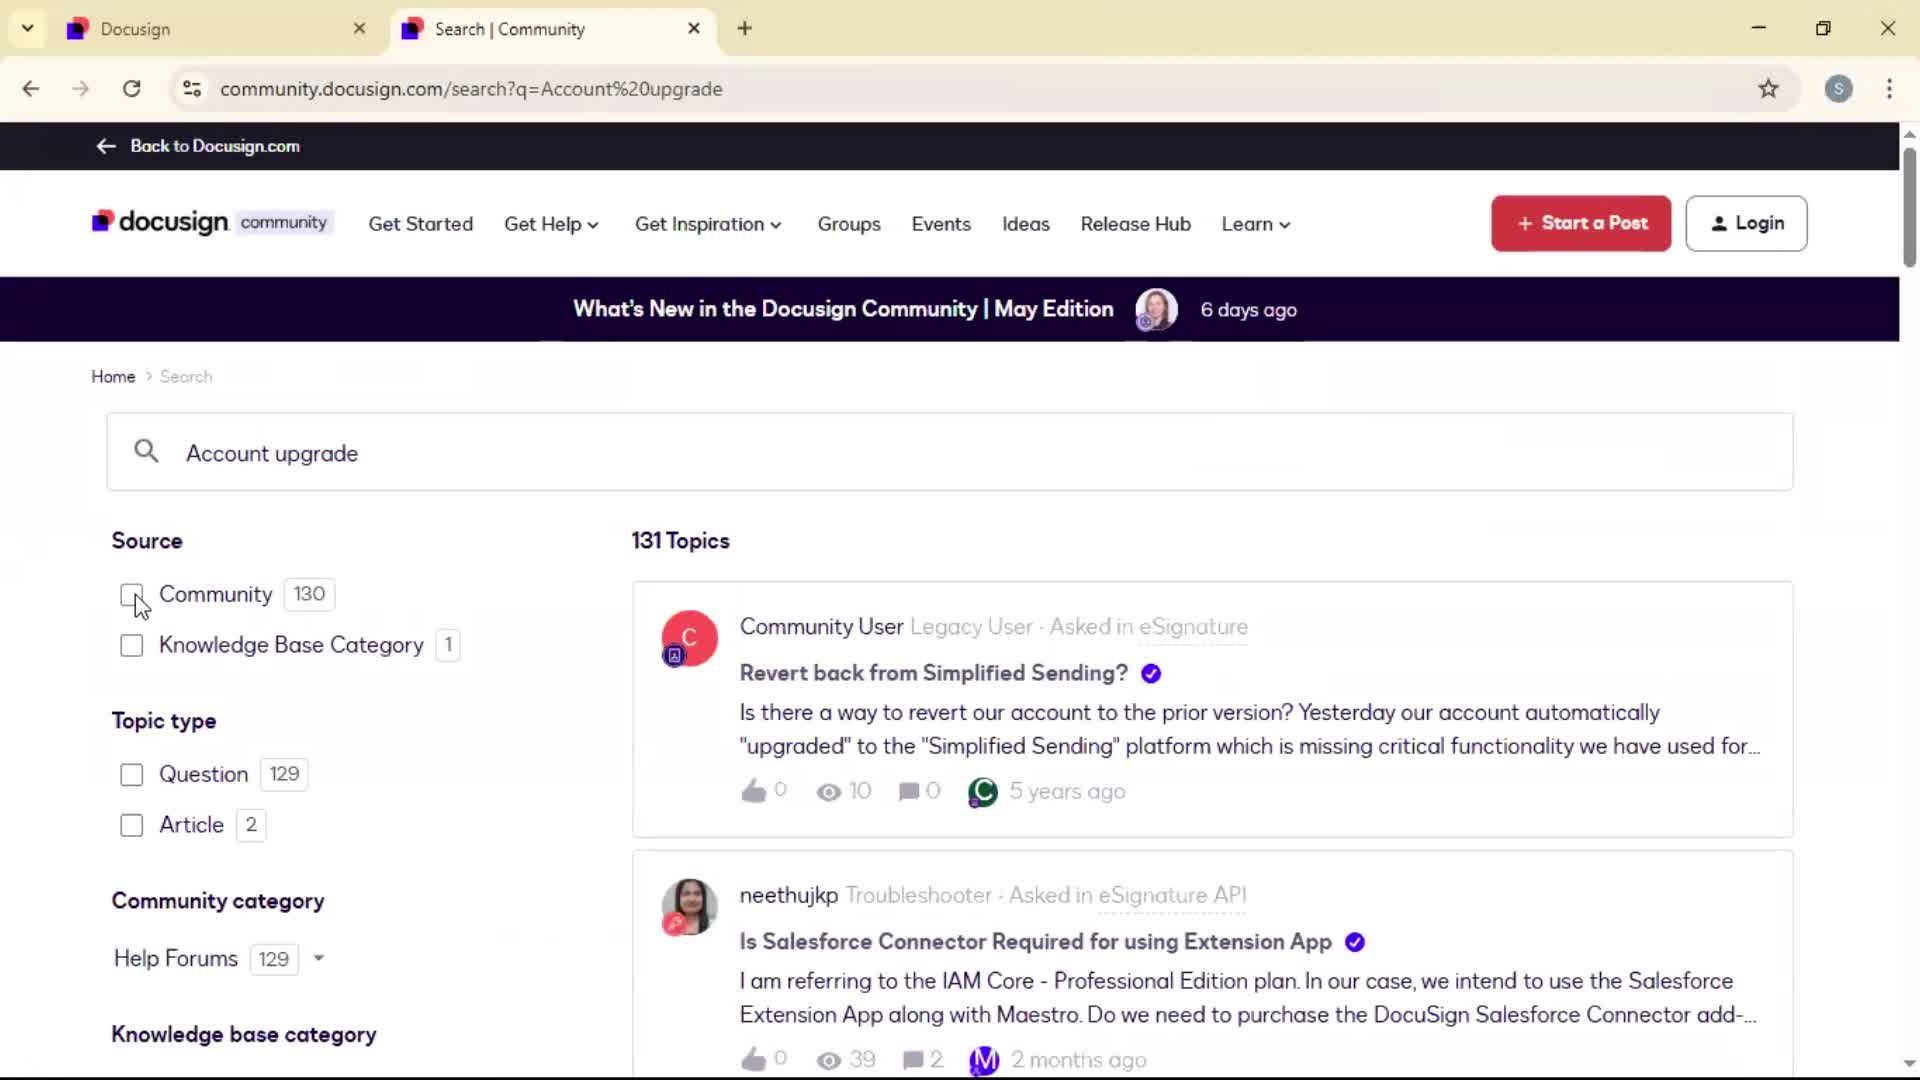
Task: Expand the Get Help menu
Action: coord(551,224)
